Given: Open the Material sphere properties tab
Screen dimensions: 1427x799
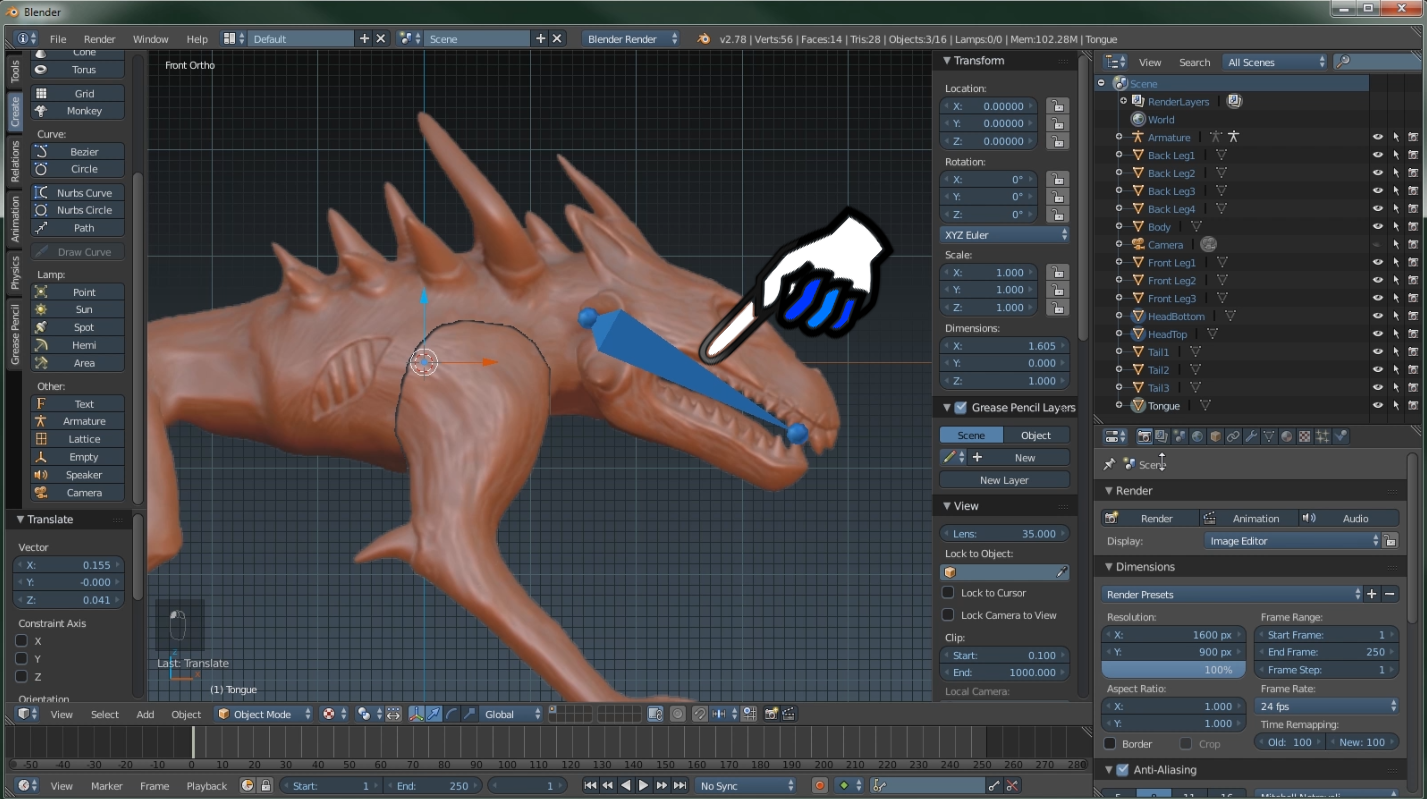Looking at the screenshot, I should tap(1287, 437).
